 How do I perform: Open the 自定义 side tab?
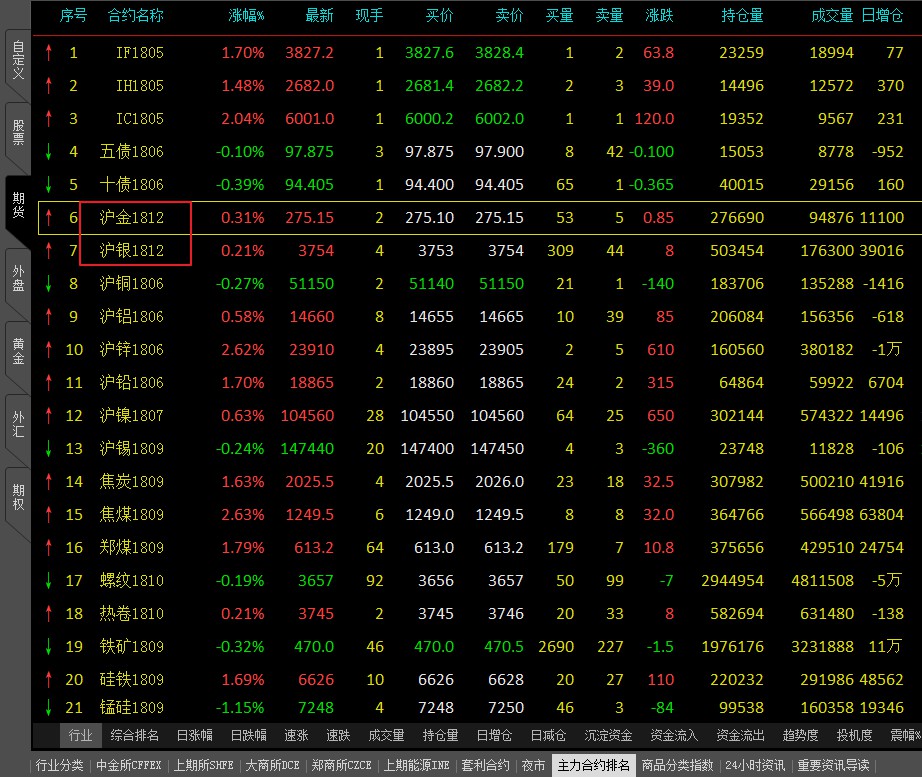17,59
